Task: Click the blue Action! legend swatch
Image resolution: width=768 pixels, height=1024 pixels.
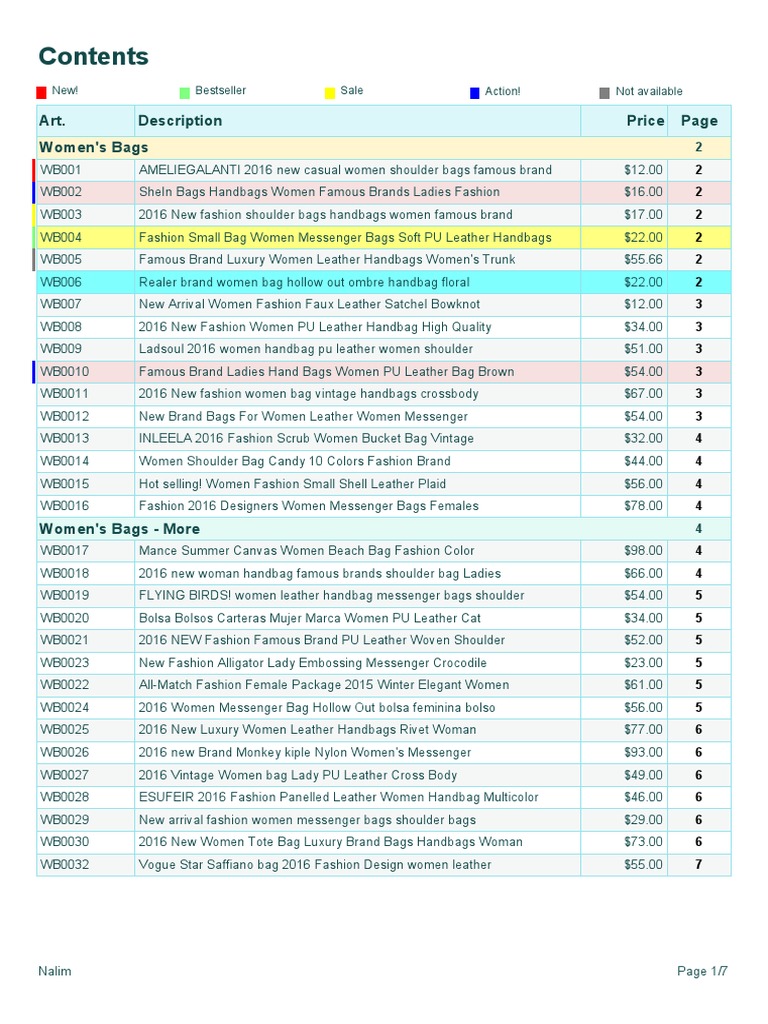Action: click(x=475, y=93)
